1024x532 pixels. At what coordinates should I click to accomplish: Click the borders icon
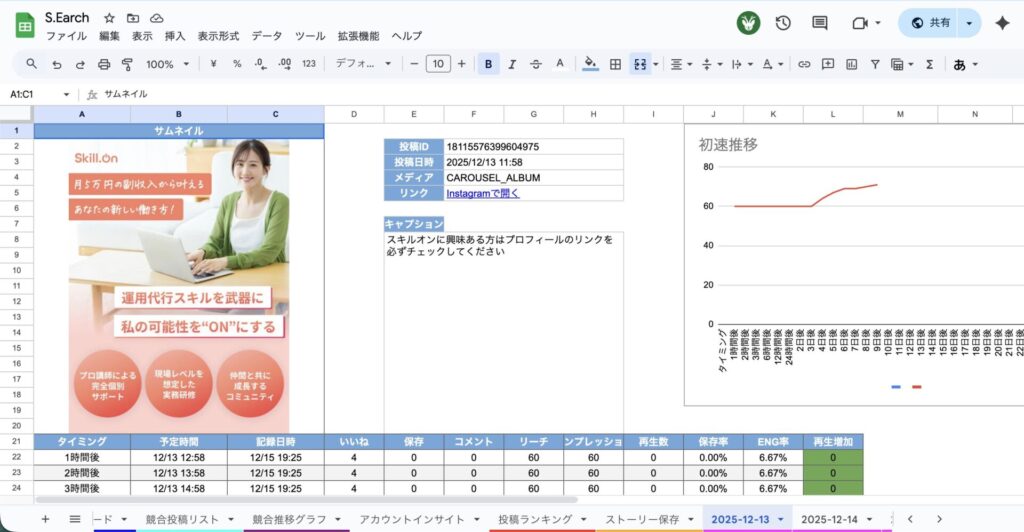point(615,64)
